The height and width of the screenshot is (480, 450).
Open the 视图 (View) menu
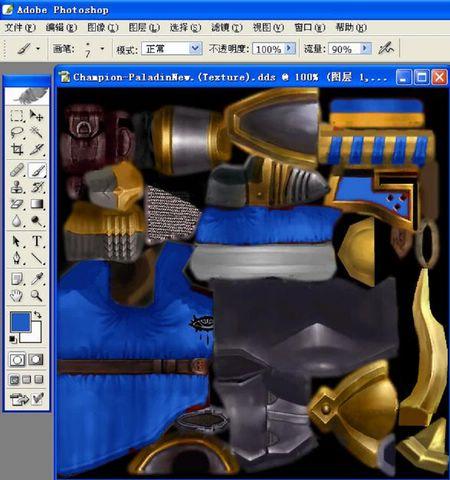click(268, 27)
